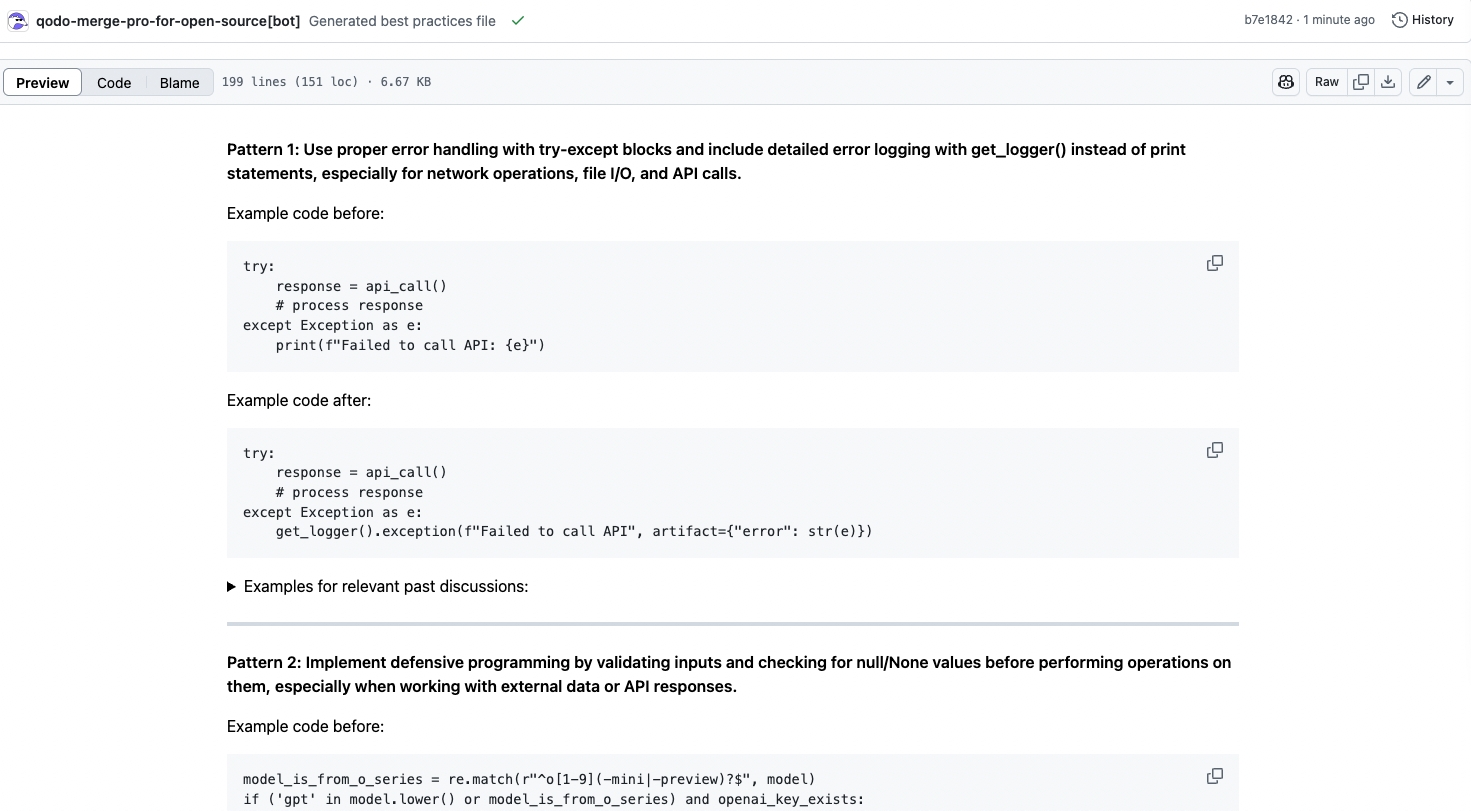1471x811 pixels.
Task: Download the raw file
Action: pos(1388,82)
